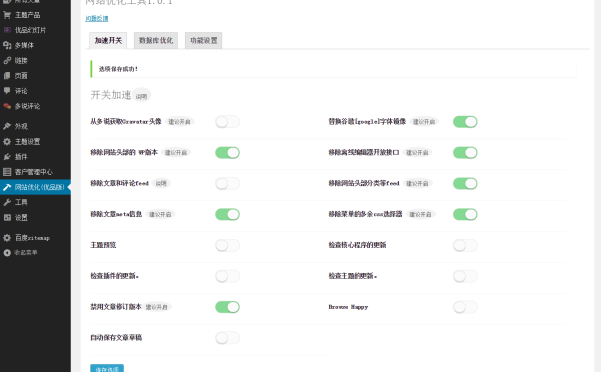
Task: Disable the 移除网站头部分类等feed switch
Action: [465, 184]
